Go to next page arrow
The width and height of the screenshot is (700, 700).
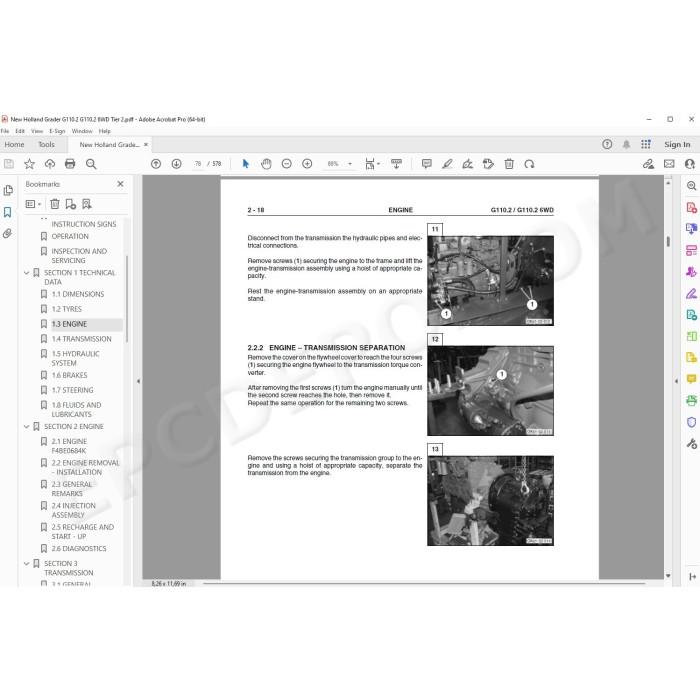(x=176, y=164)
